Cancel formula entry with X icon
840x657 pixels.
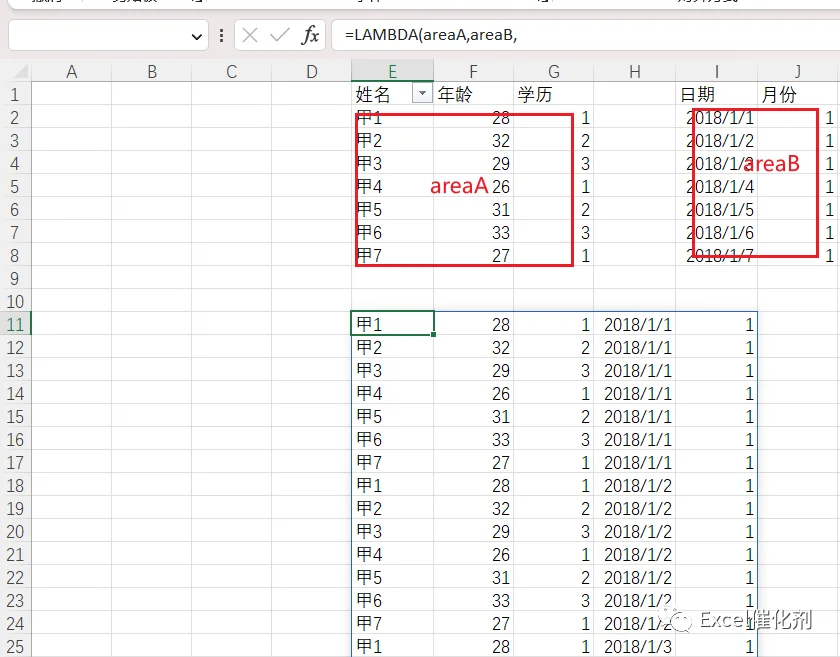tap(250, 35)
